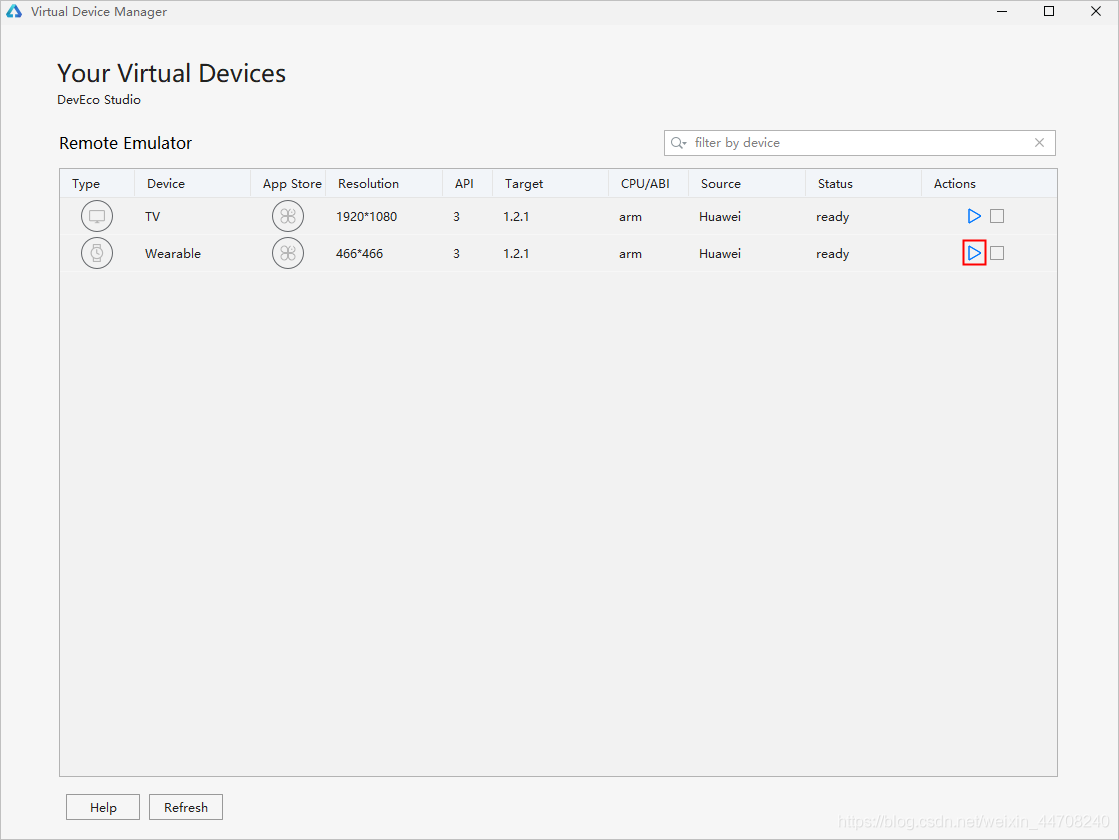
Task: Maximize the Virtual Device Manager window
Action: 1049,12
